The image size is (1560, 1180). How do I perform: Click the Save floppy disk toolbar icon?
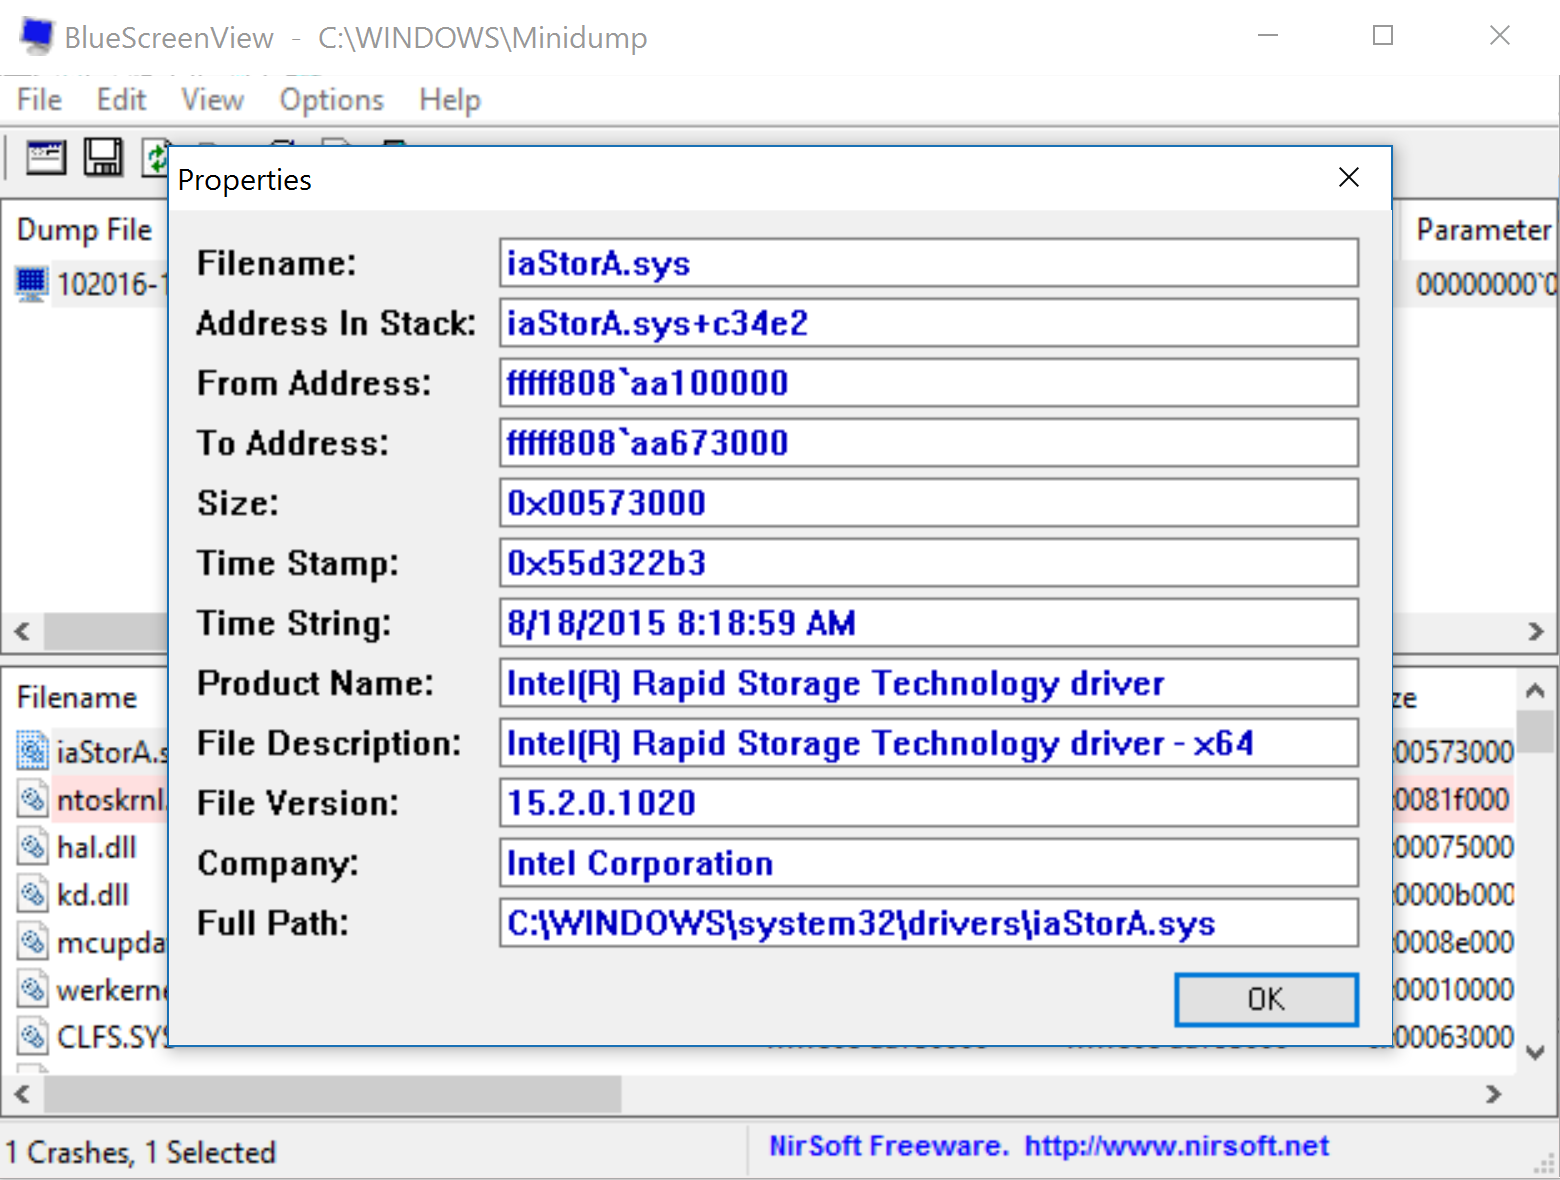[x=102, y=157]
